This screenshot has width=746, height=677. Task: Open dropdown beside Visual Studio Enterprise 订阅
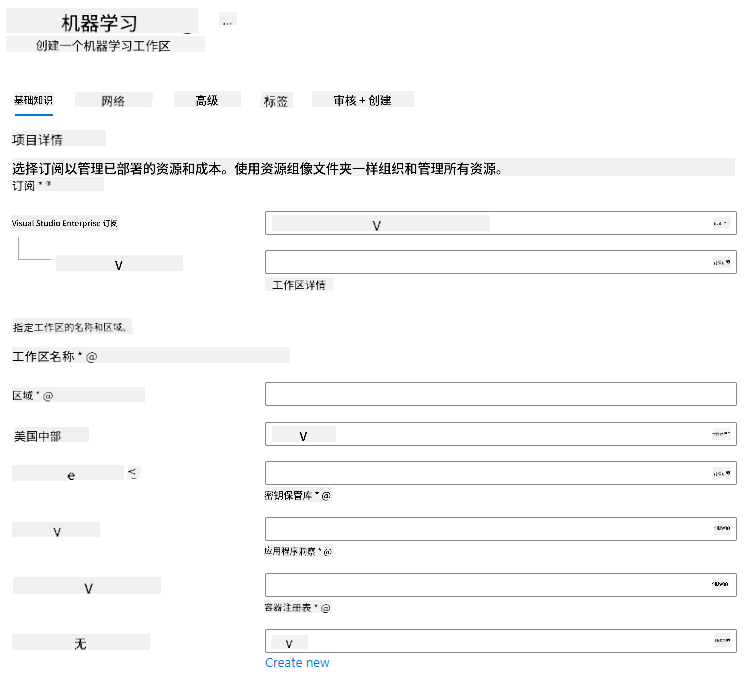(x=501, y=223)
